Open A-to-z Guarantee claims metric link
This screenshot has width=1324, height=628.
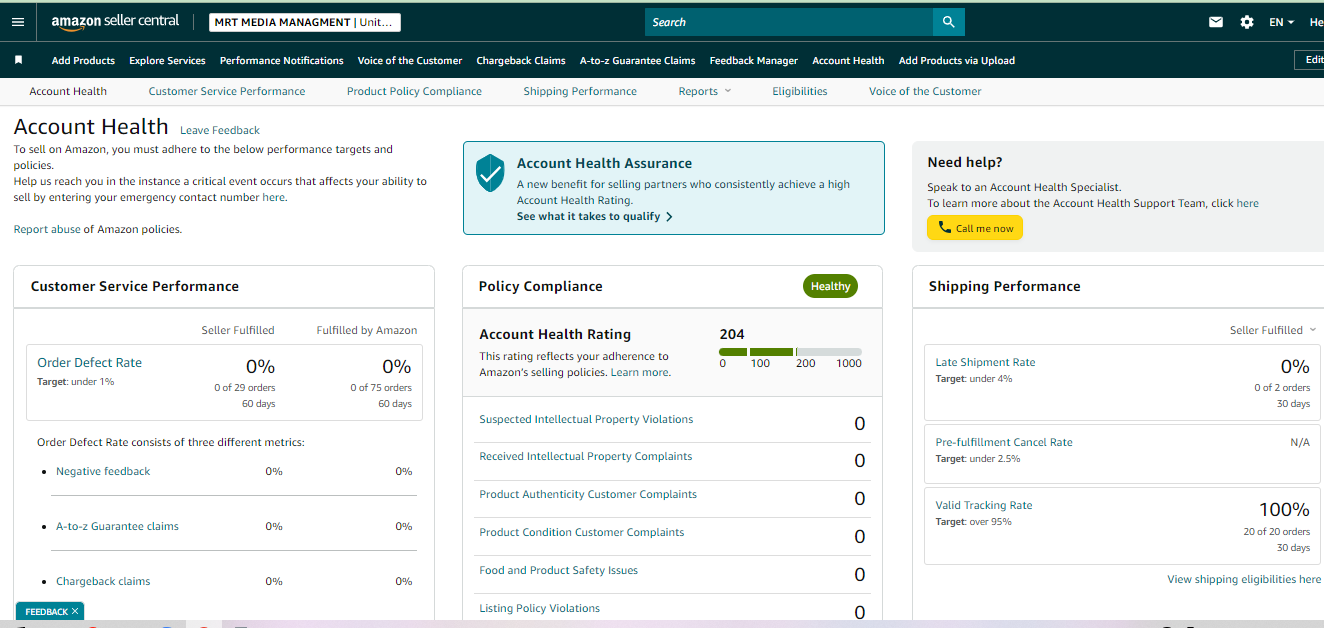pyautogui.click(x=117, y=526)
